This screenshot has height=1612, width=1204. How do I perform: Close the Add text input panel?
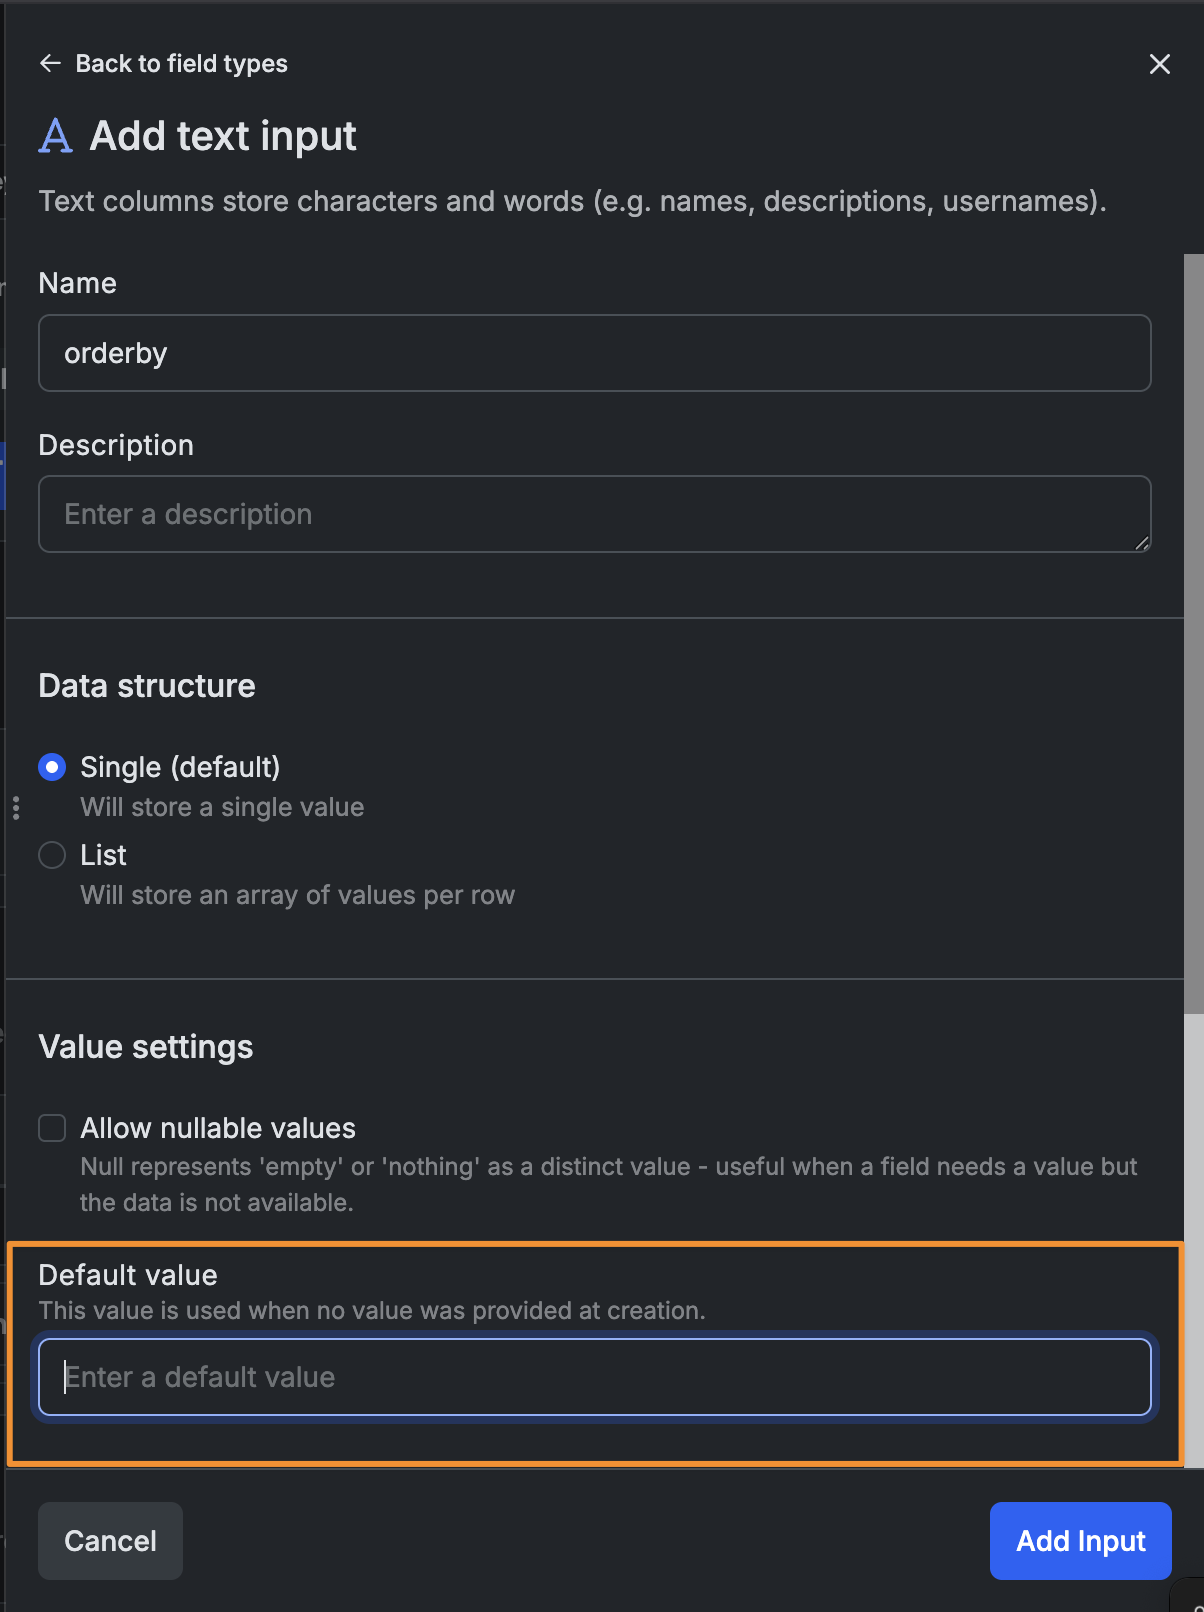pos(1160,64)
